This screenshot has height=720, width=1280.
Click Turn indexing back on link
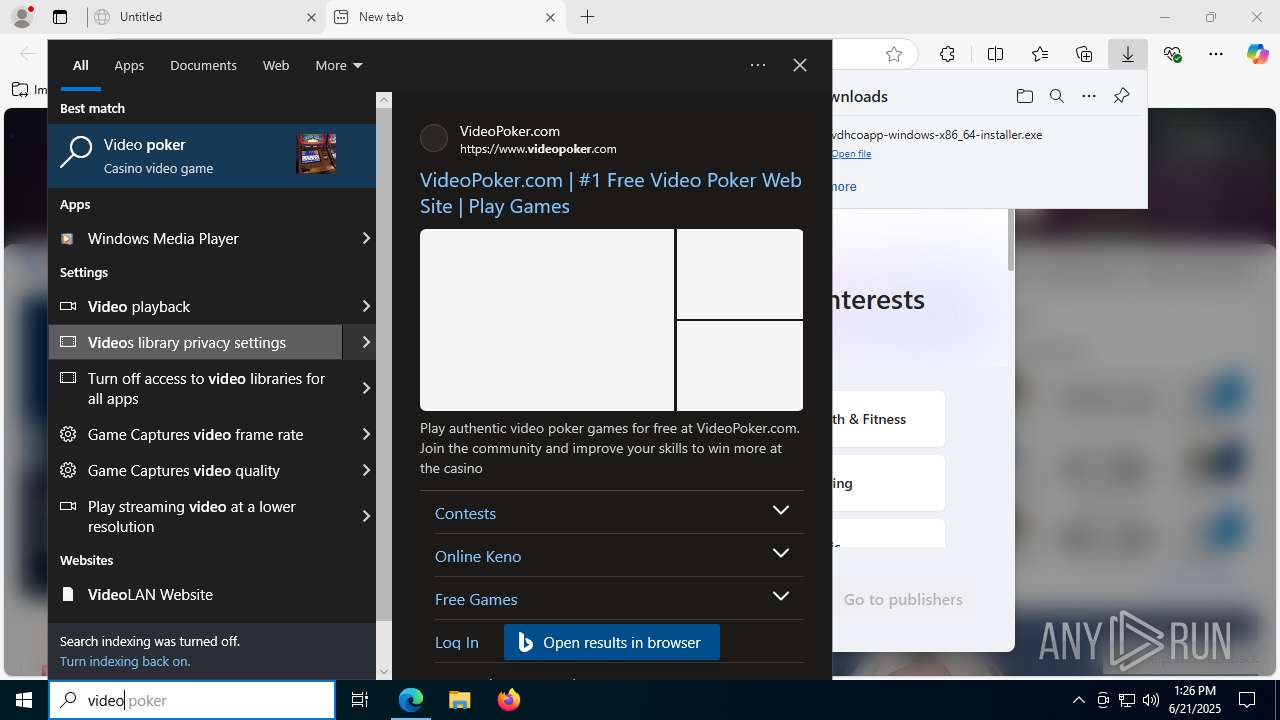[x=125, y=661]
